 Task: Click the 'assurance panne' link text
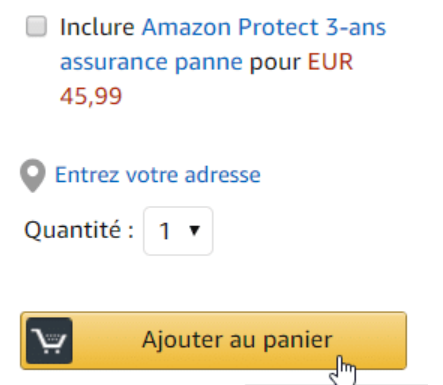pos(151,62)
